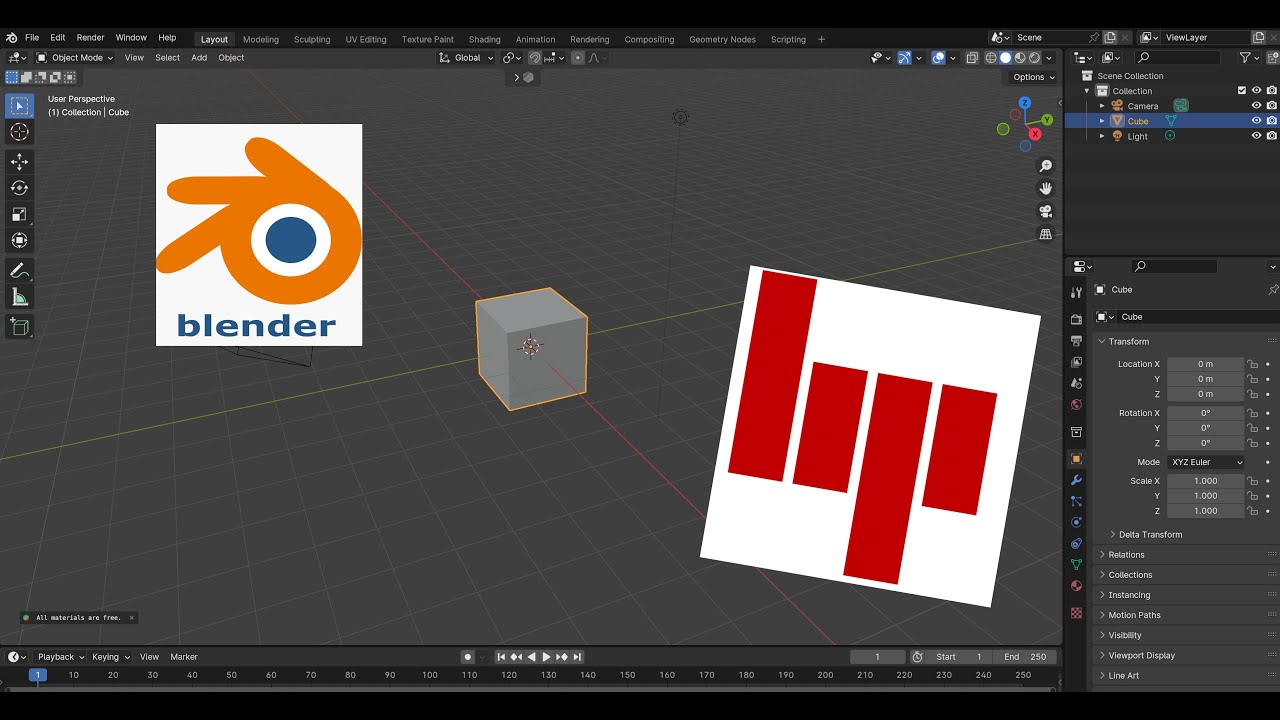Open the Object Constraints properties tab
Screen dimensions: 1280x720
(x=1076, y=544)
